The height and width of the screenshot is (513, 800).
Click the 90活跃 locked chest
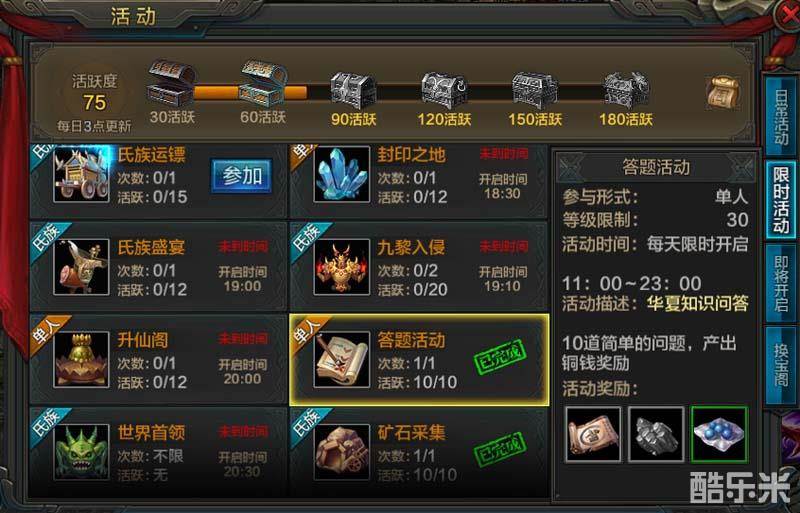[x=353, y=90]
